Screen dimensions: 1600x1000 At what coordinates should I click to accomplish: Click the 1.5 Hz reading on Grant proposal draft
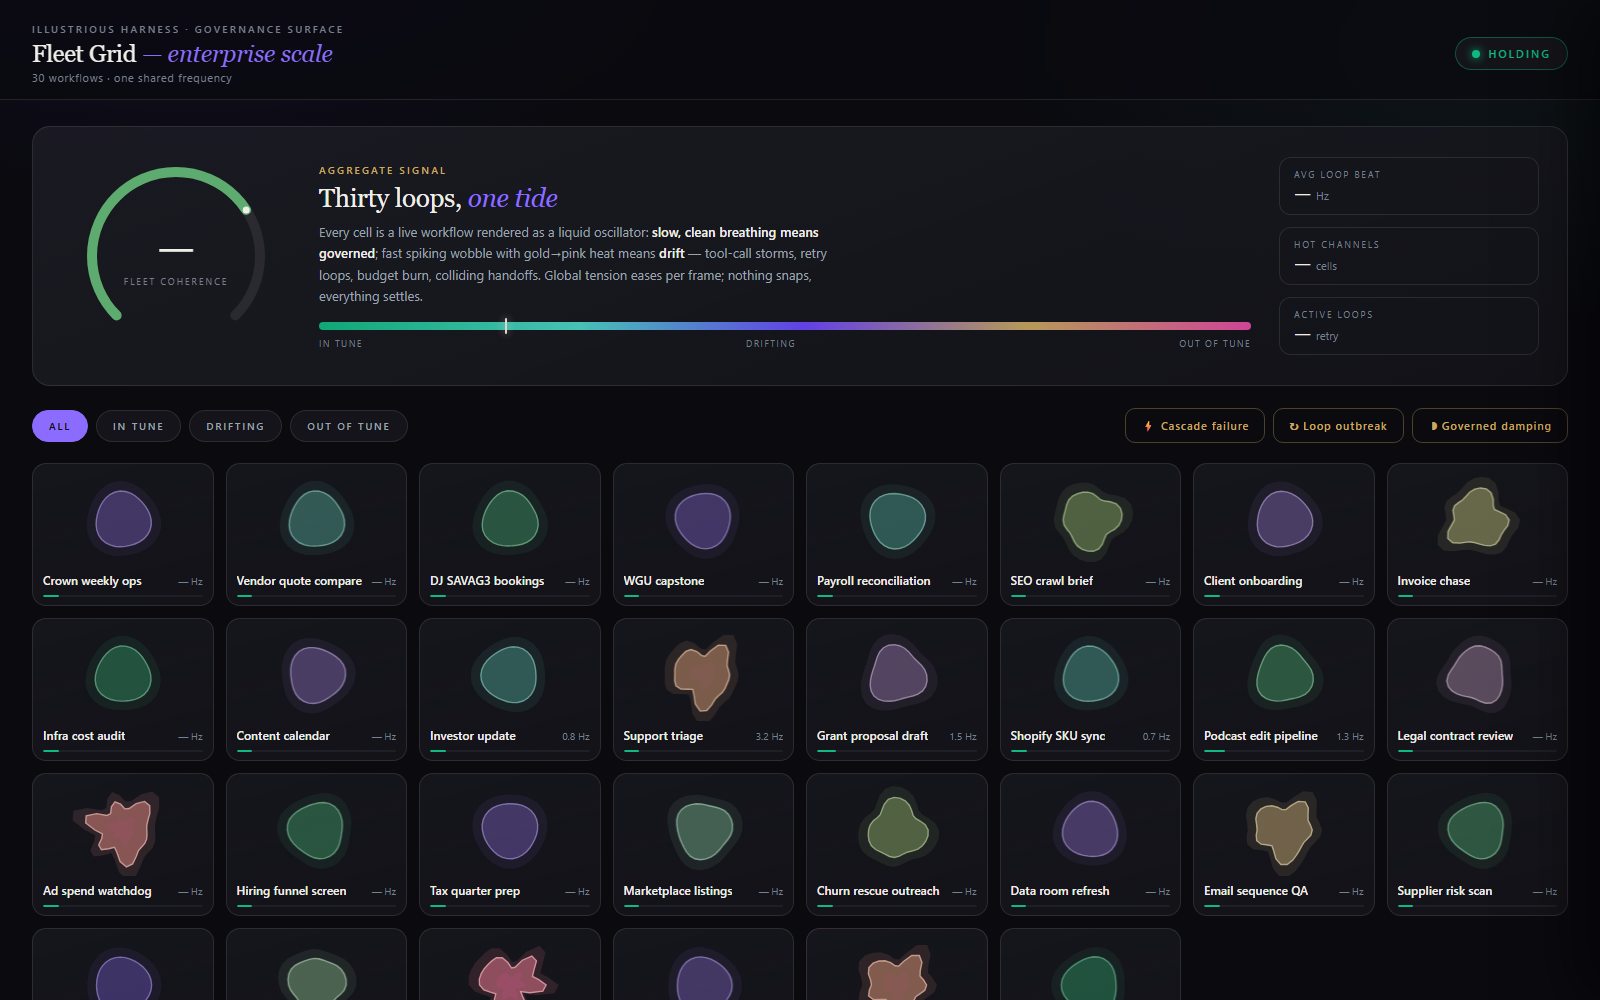pyautogui.click(x=963, y=737)
